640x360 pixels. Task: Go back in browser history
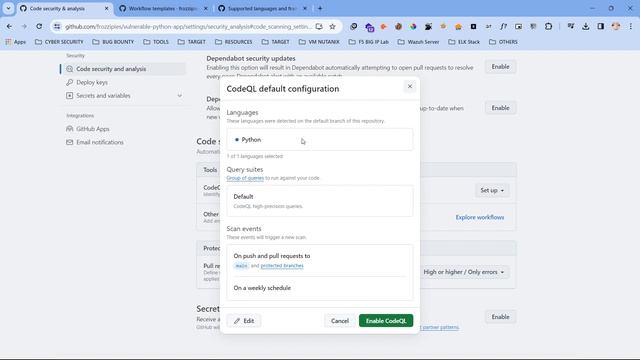[9, 27]
